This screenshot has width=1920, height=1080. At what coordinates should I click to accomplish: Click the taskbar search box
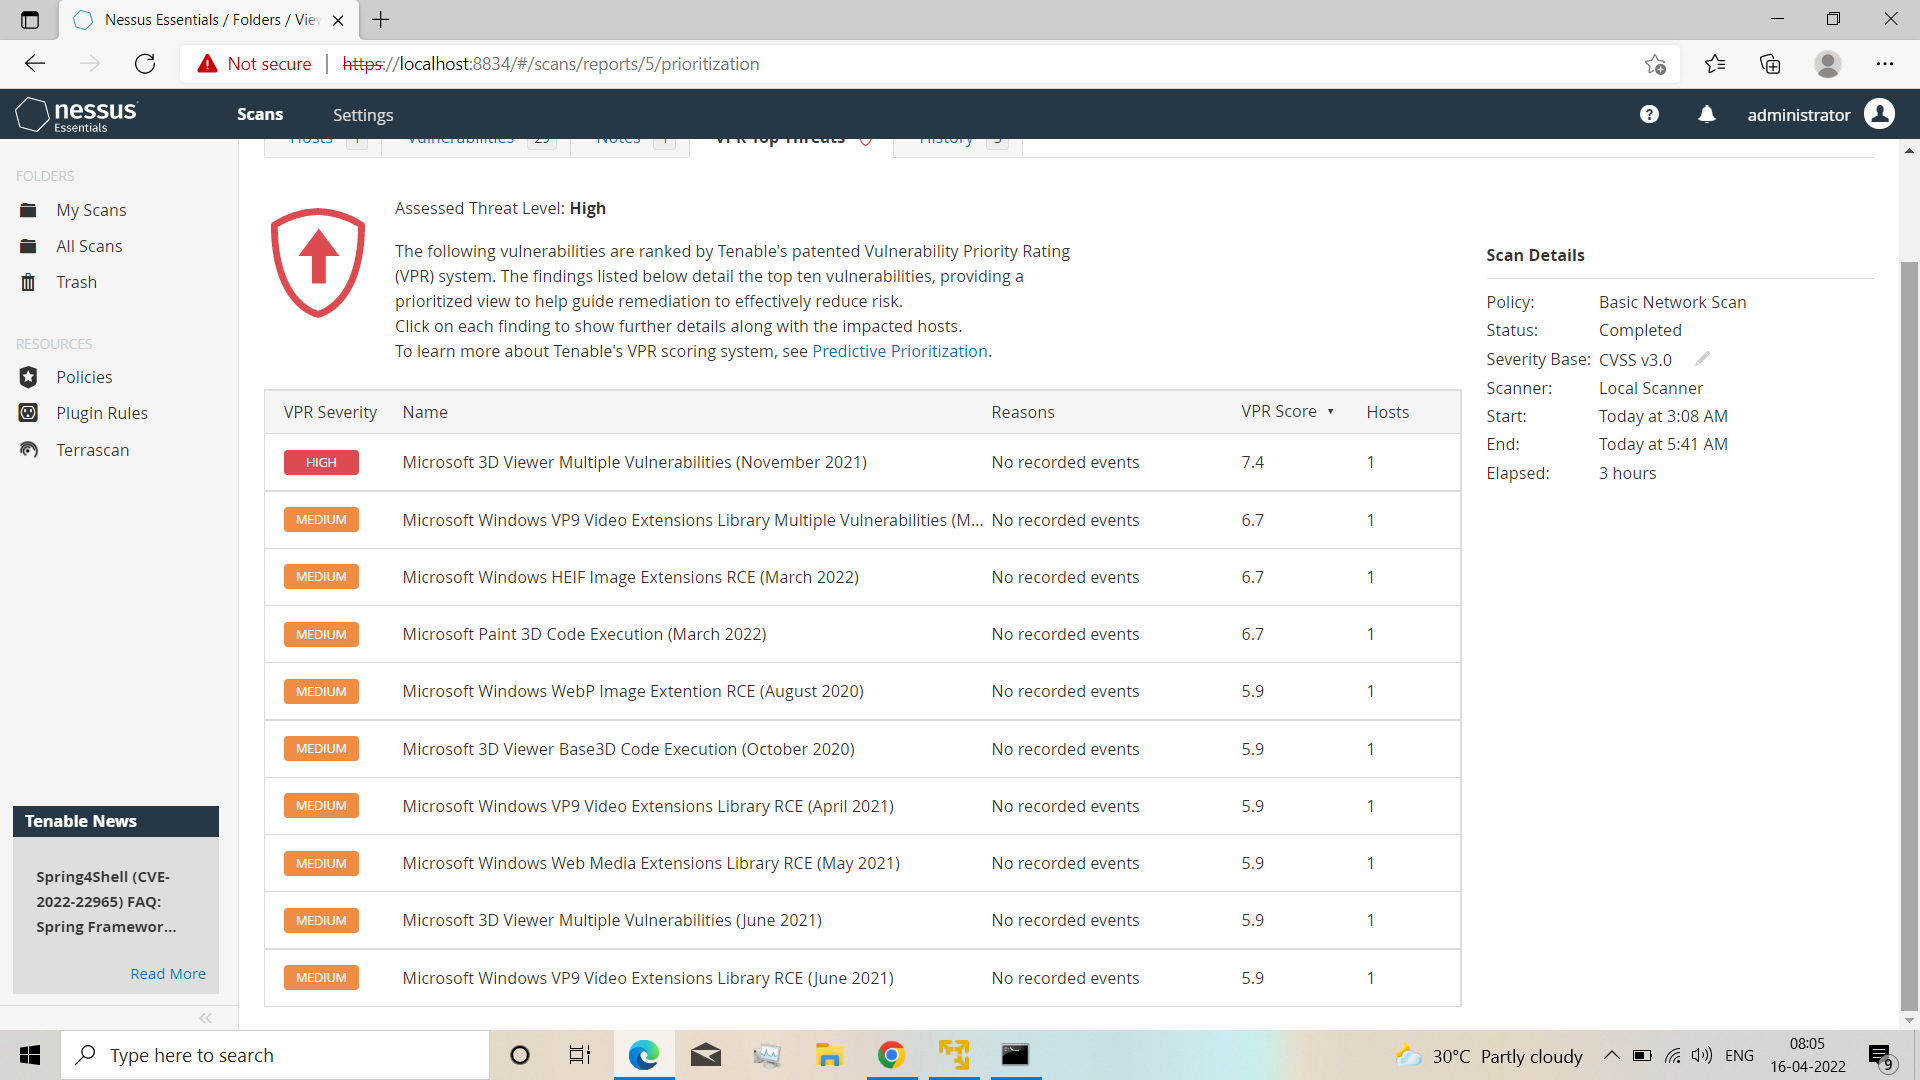275,1055
